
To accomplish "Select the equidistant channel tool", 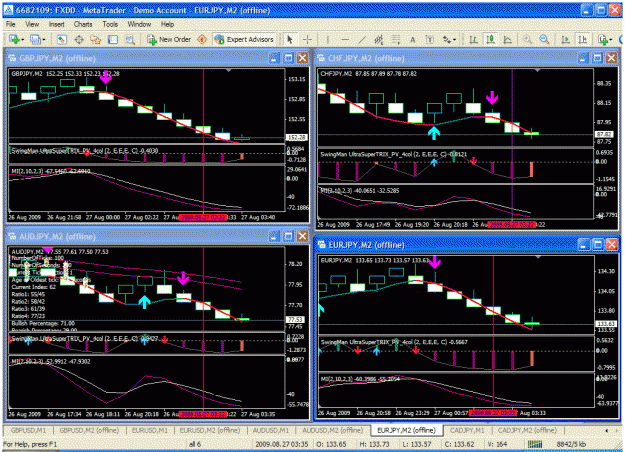I will (379, 39).
